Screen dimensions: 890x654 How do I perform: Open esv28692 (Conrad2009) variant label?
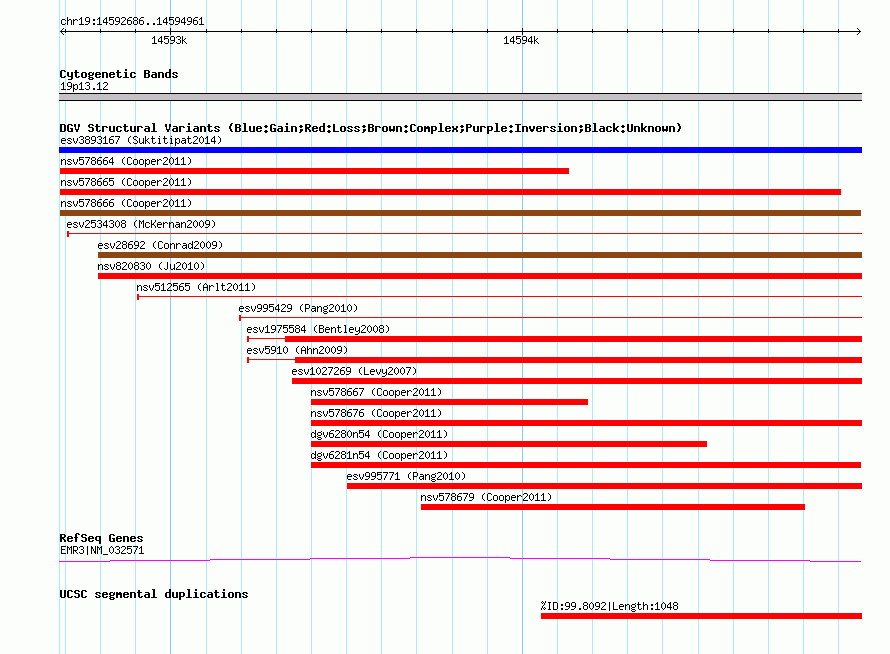(x=160, y=245)
